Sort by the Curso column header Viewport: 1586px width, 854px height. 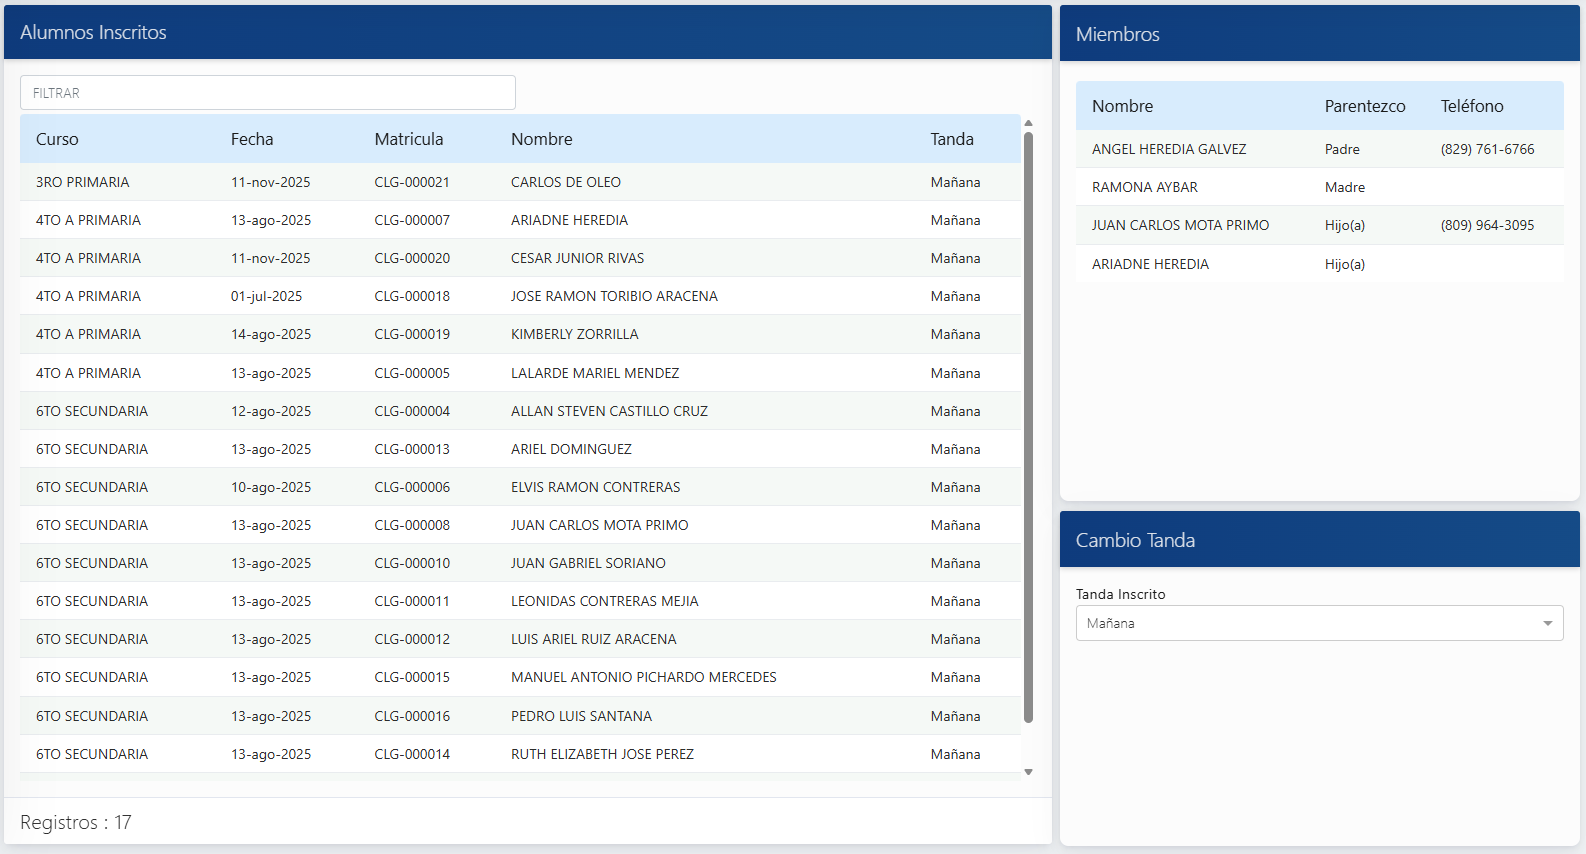pyautogui.click(x=57, y=139)
